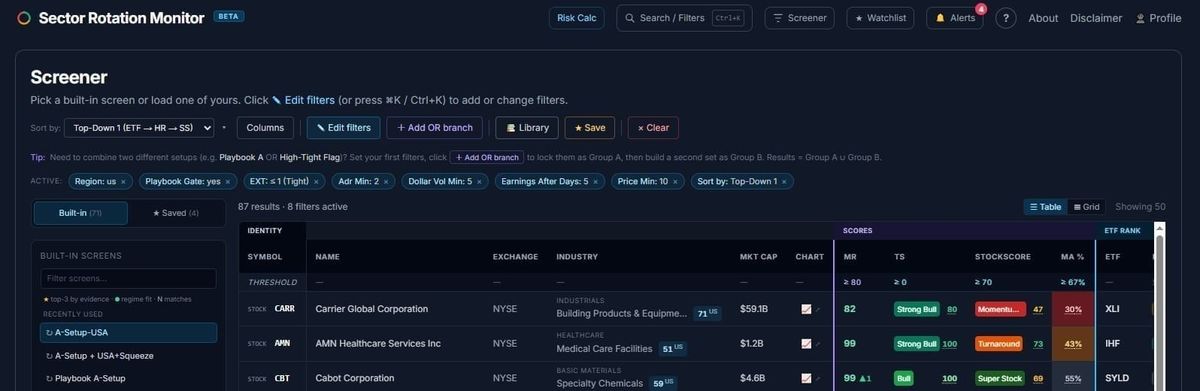
Task: Save the current screen
Action: click(x=590, y=128)
